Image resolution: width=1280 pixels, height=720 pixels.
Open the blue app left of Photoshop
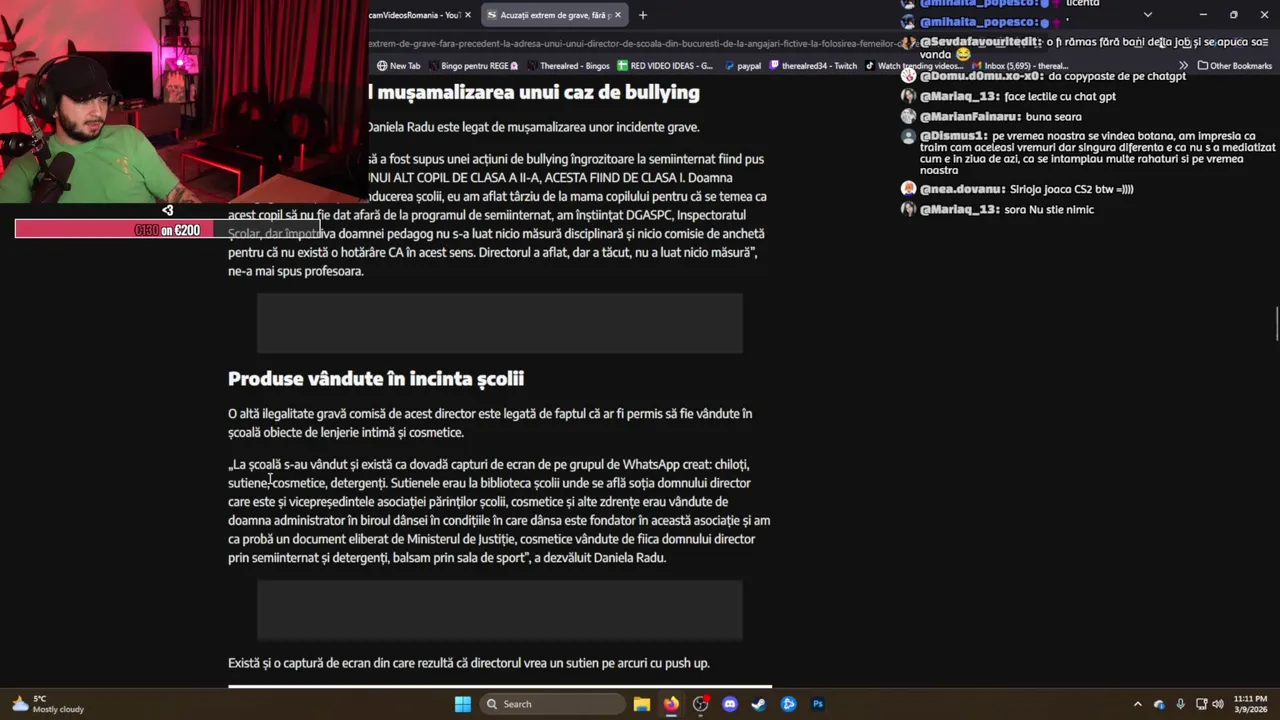pos(788,704)
